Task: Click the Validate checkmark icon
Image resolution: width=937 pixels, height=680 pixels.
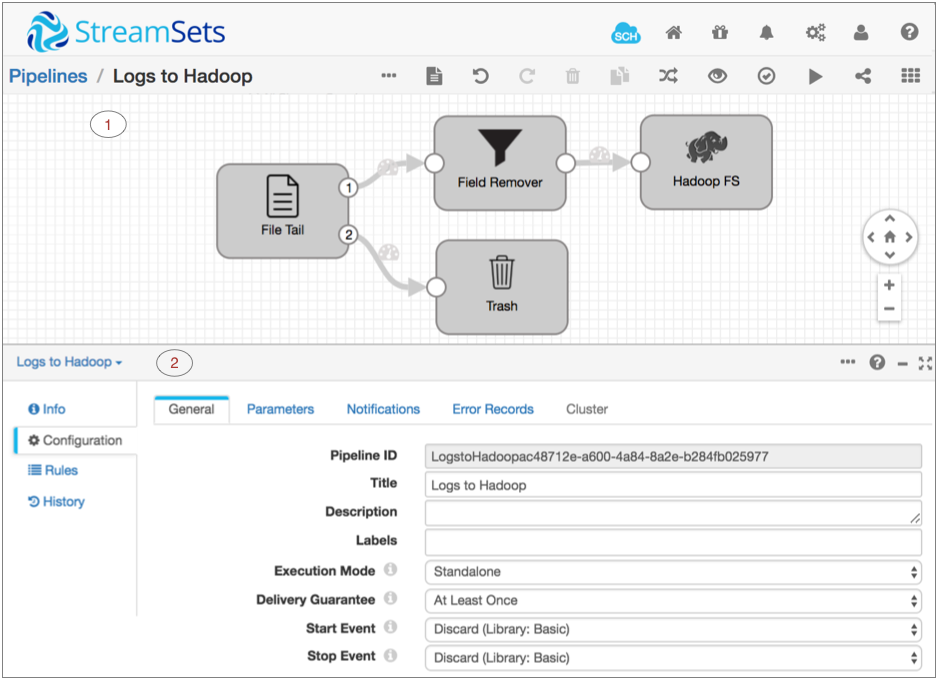Action: 766,76
